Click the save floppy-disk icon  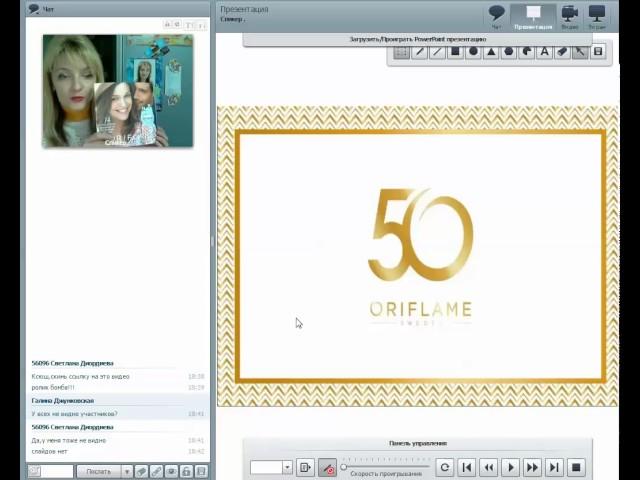click(x=598, y=52)
